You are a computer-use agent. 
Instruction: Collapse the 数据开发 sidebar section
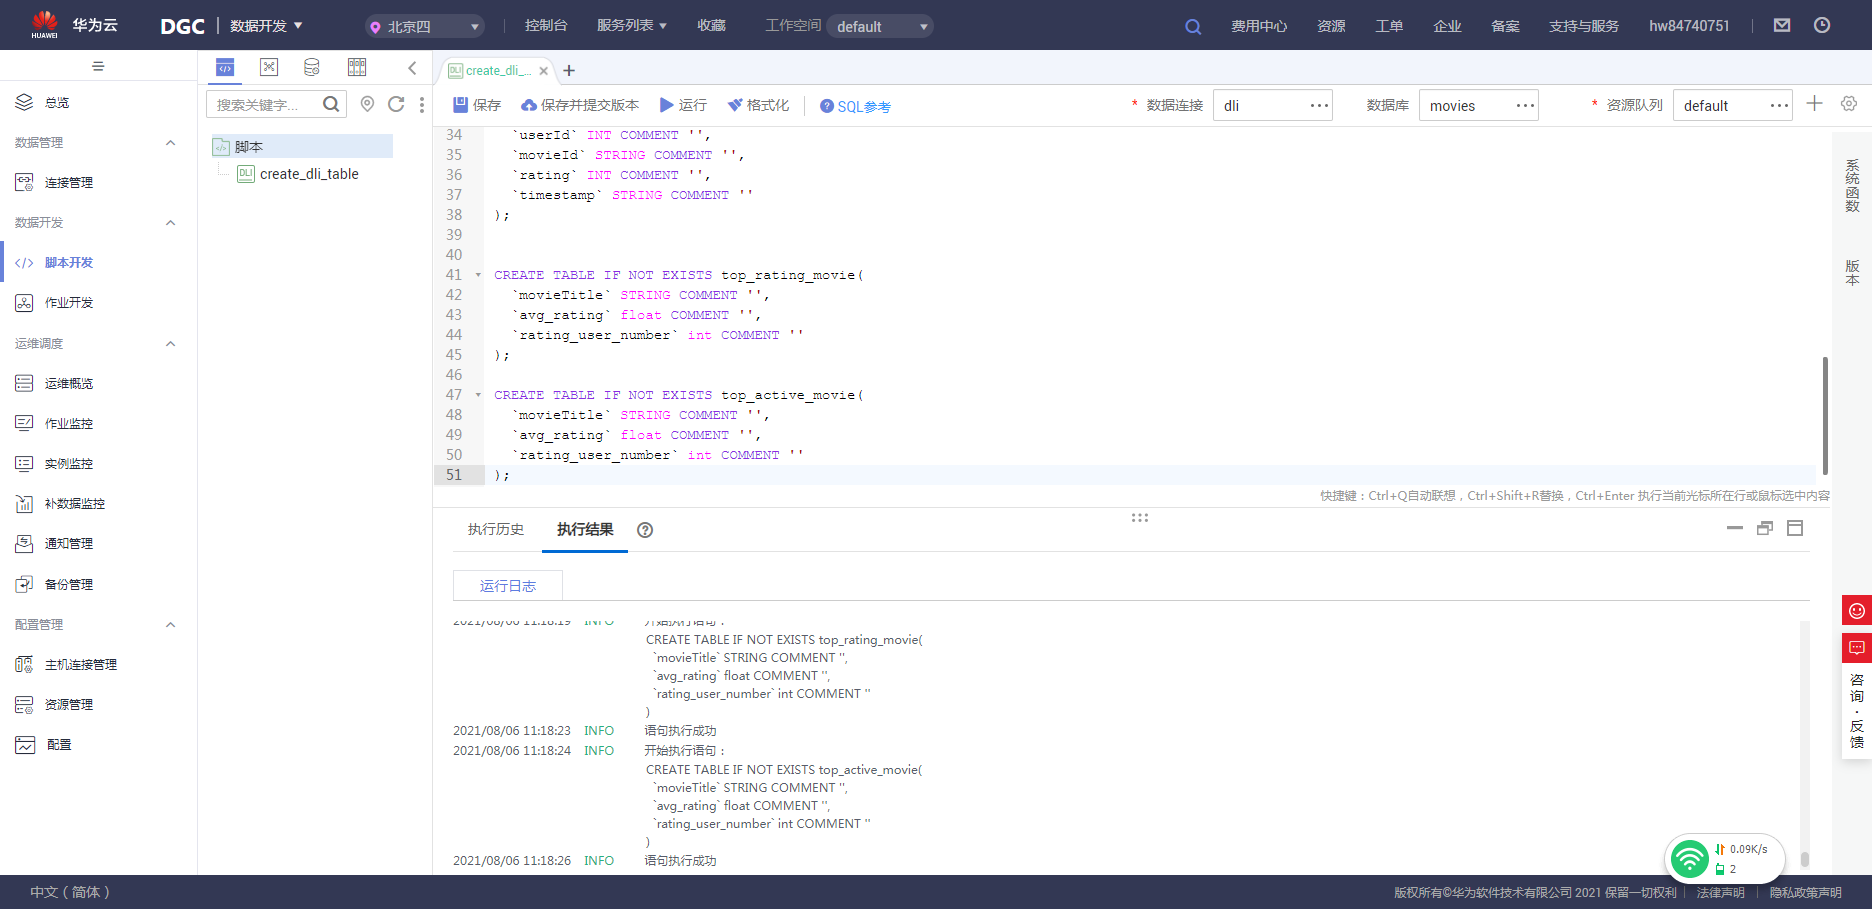coord(170,223)
